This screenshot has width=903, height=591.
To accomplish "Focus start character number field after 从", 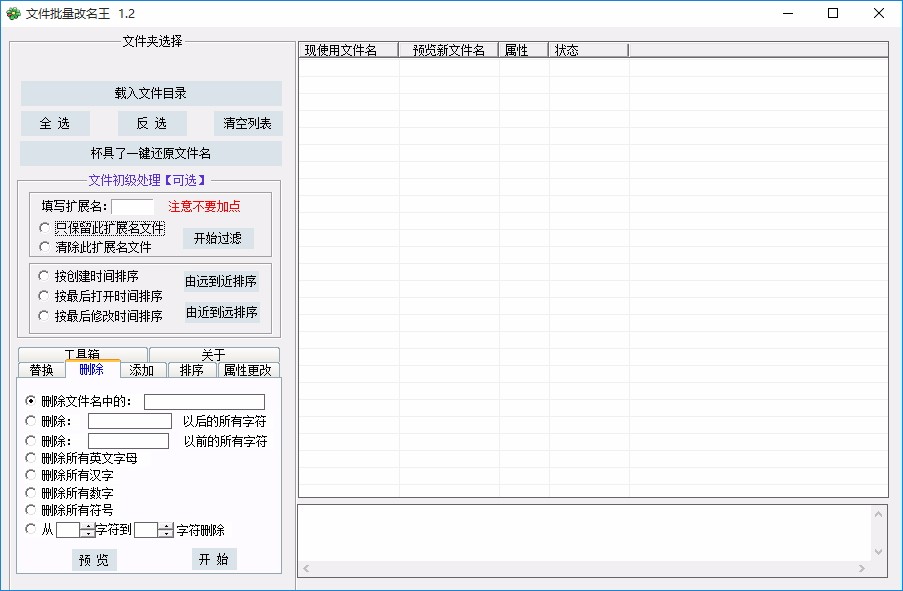I will [x=69, y=530].
